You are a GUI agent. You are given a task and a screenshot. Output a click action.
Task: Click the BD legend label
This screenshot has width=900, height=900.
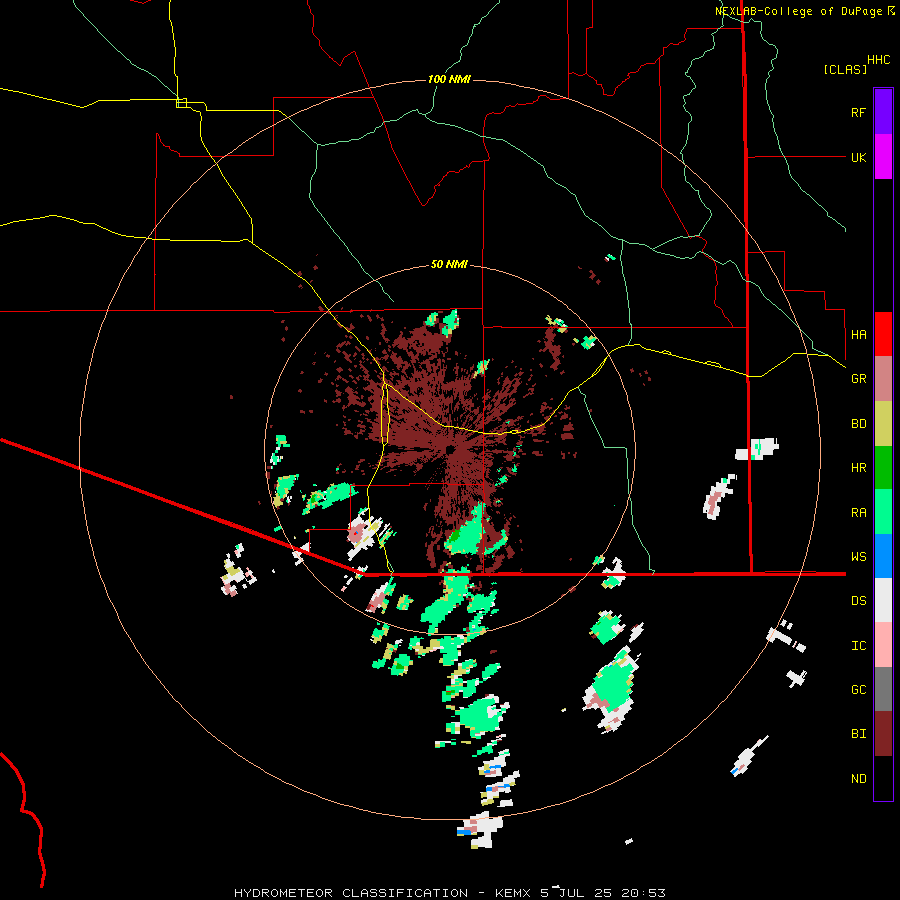click(x=858, y=423)
